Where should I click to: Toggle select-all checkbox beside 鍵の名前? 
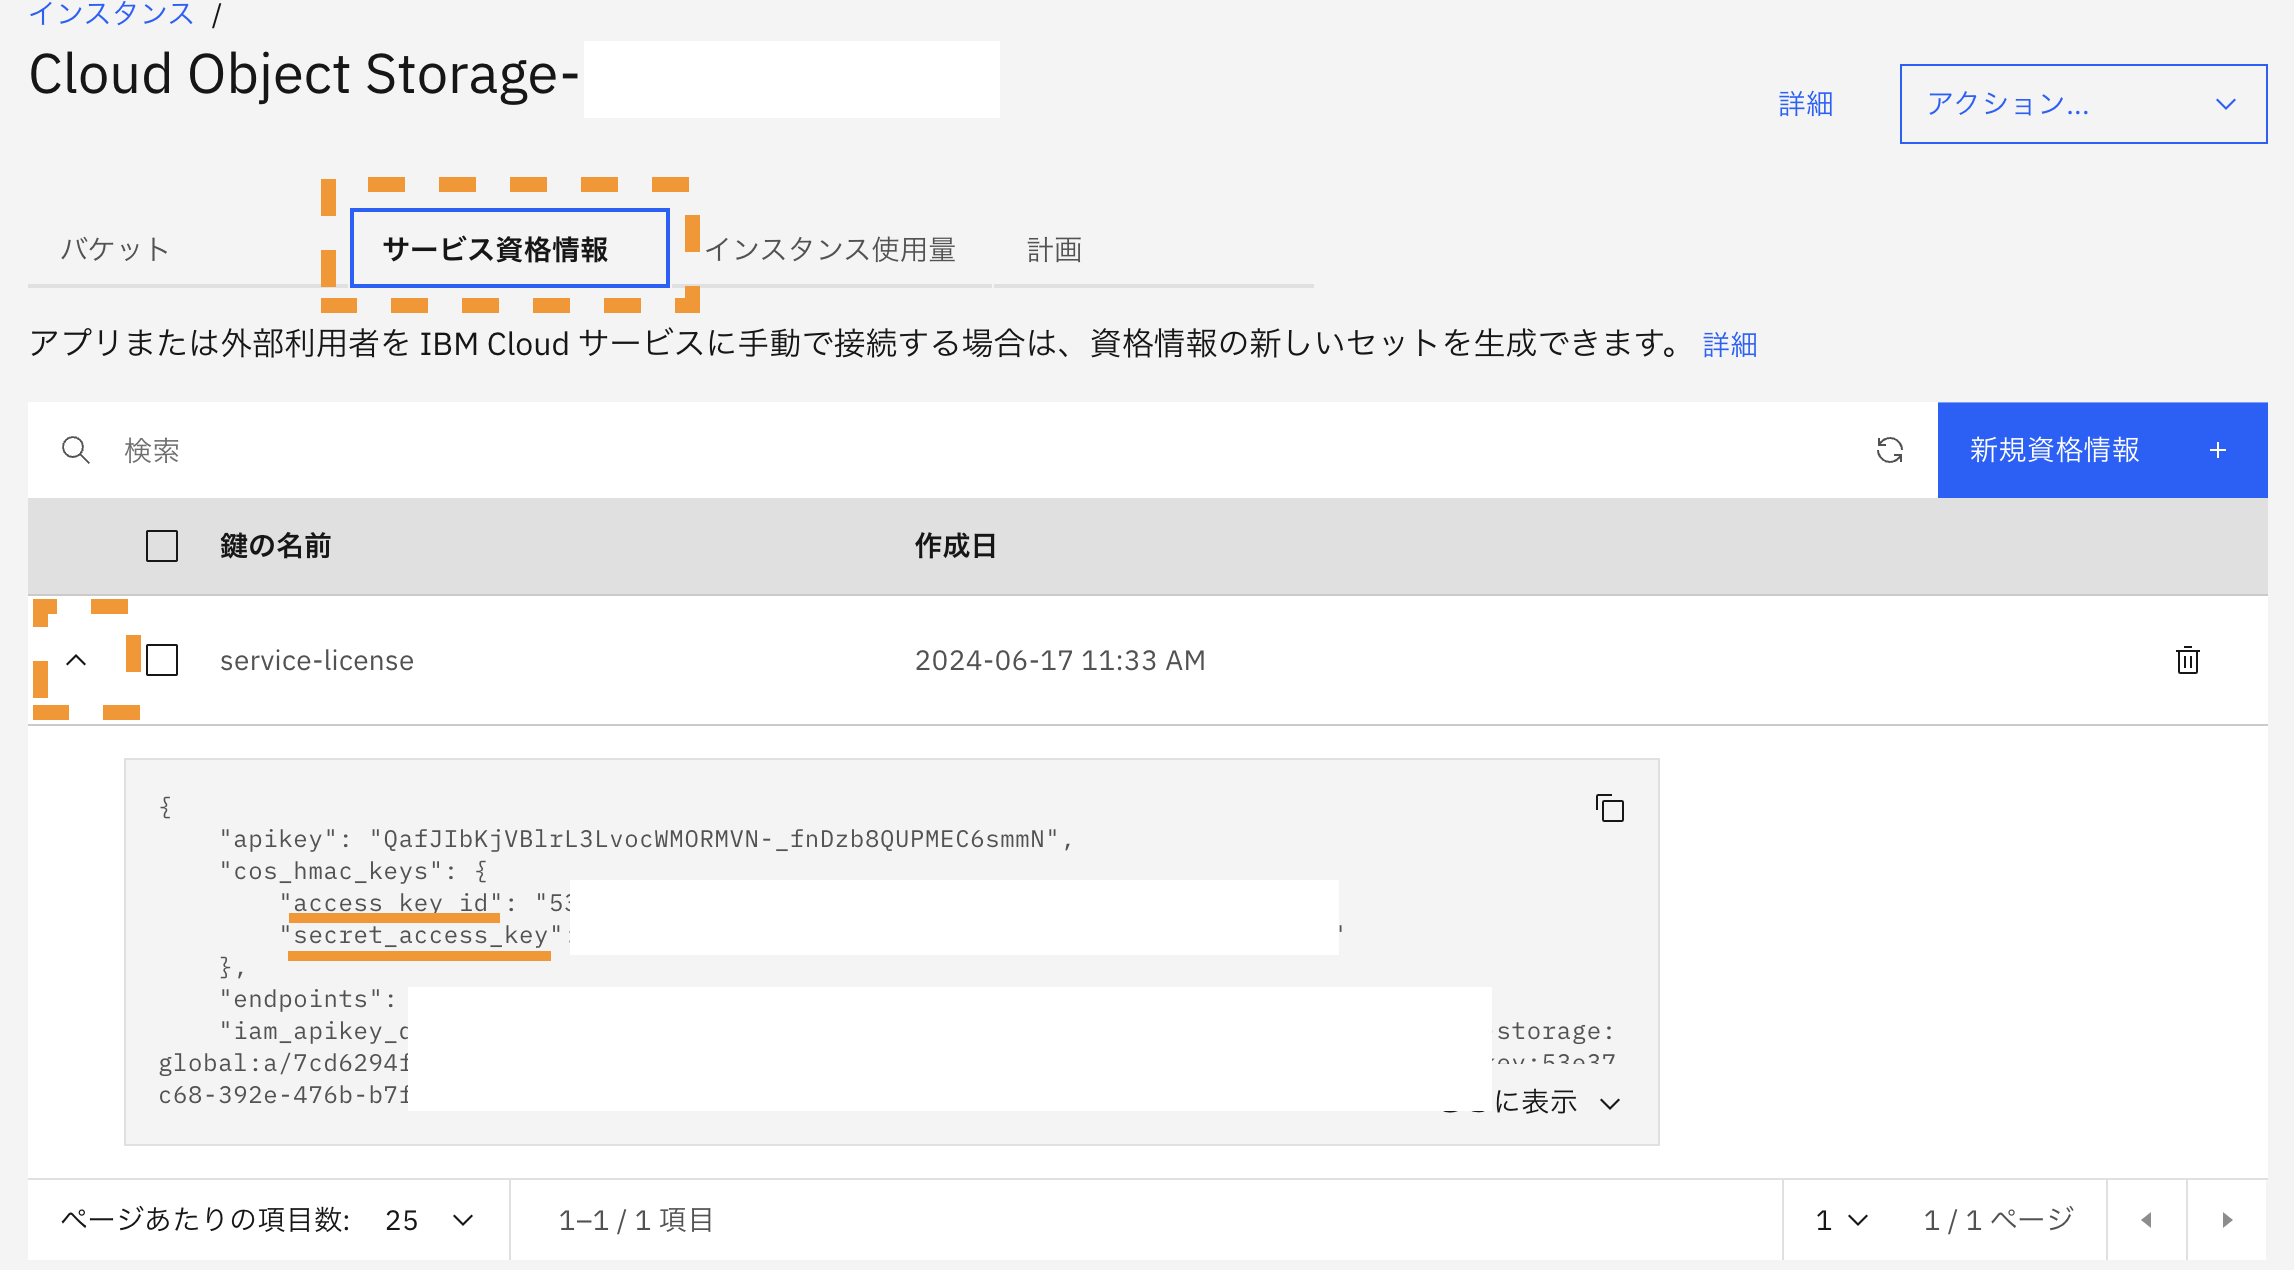(162, 546)
